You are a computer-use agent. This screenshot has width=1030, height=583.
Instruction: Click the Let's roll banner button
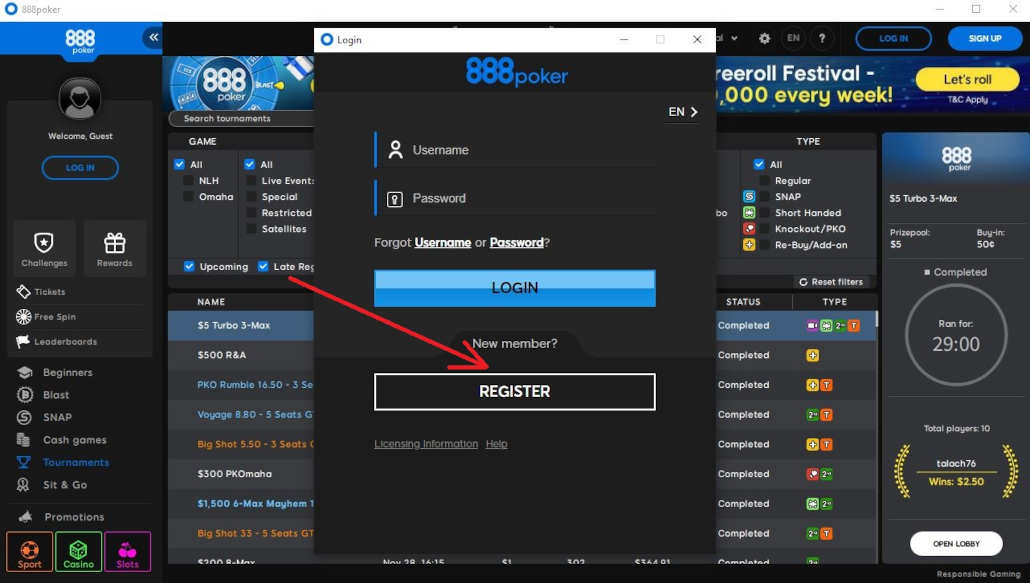click(x=968, y=79)
